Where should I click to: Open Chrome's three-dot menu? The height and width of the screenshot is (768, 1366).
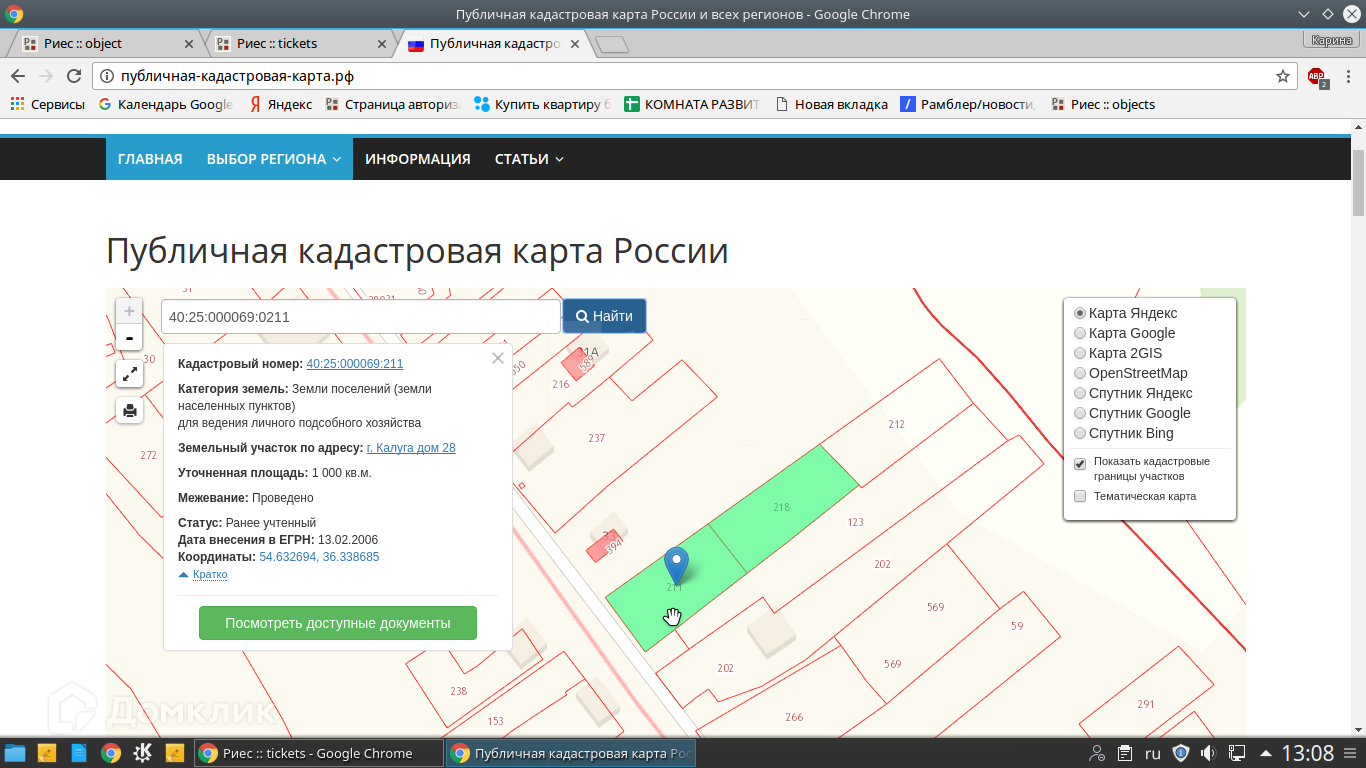pos(1349,76)
